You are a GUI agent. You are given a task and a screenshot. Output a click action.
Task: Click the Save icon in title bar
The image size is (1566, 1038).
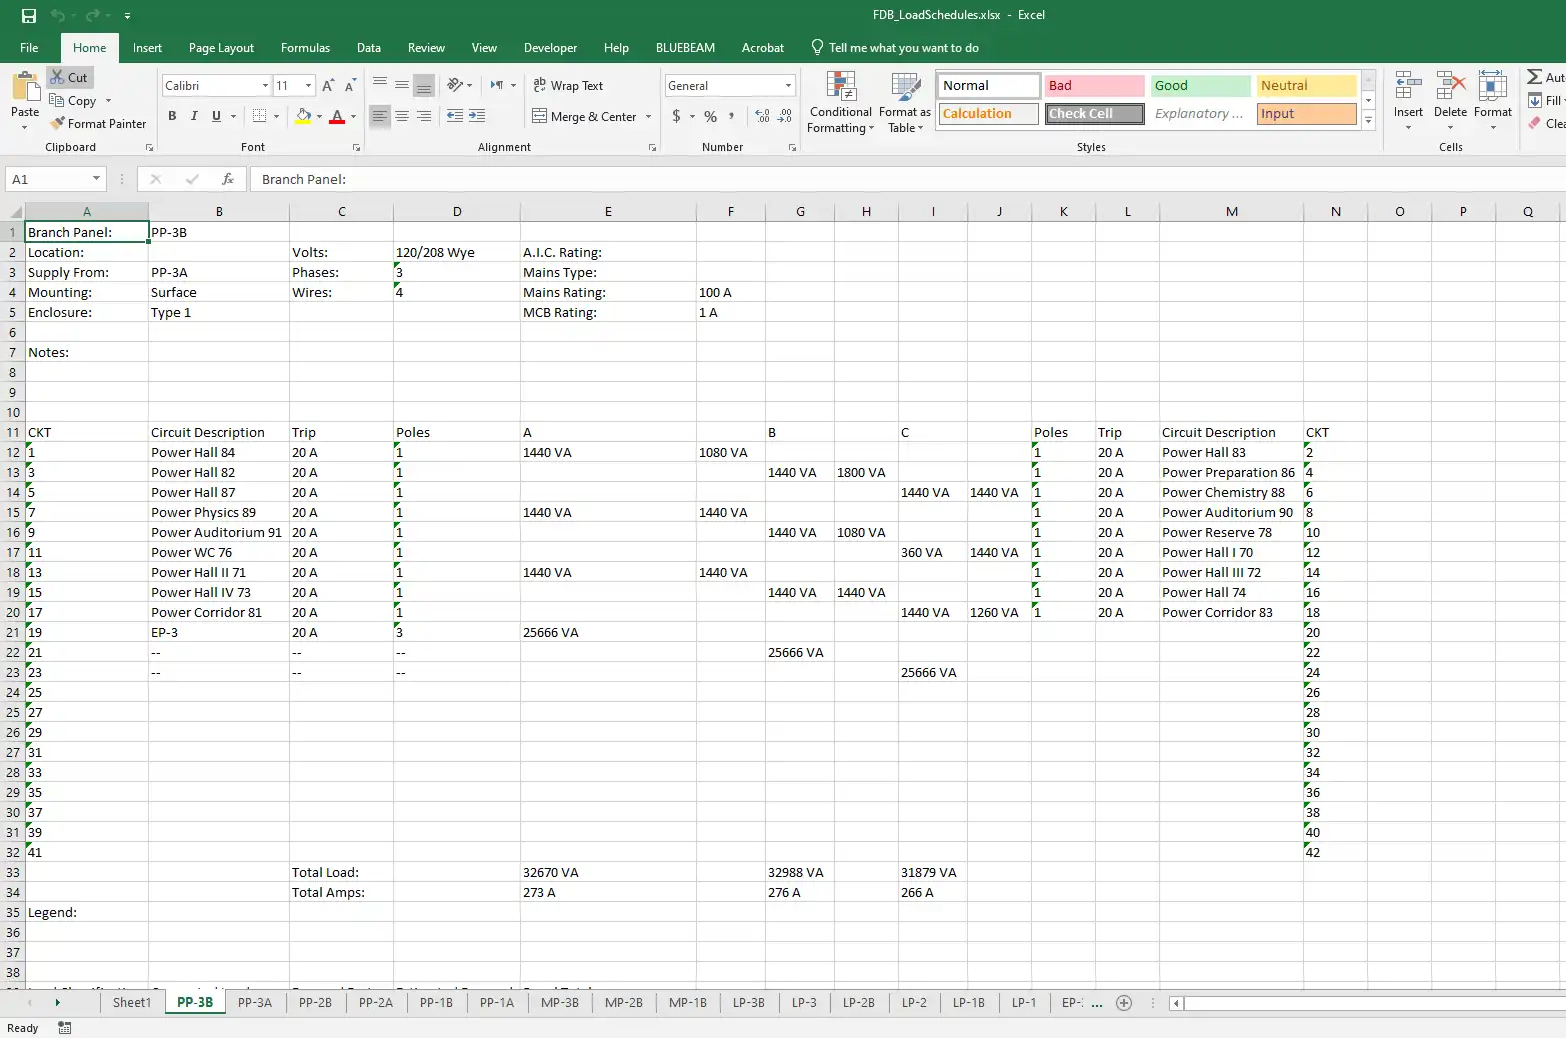[28, 15]
